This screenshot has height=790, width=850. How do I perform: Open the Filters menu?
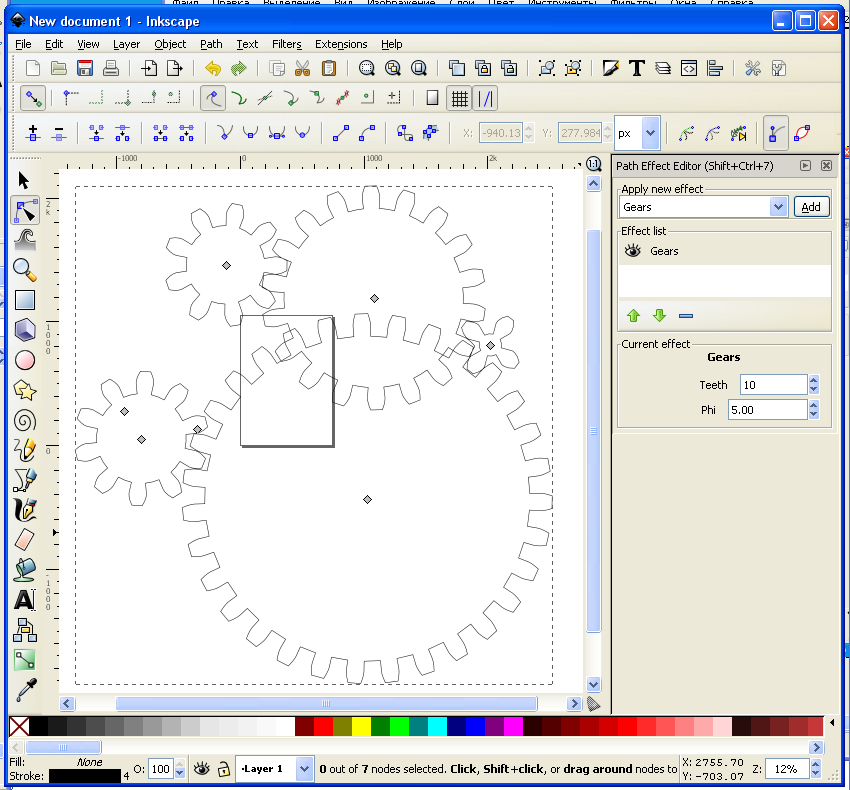[x=286, y=44]
